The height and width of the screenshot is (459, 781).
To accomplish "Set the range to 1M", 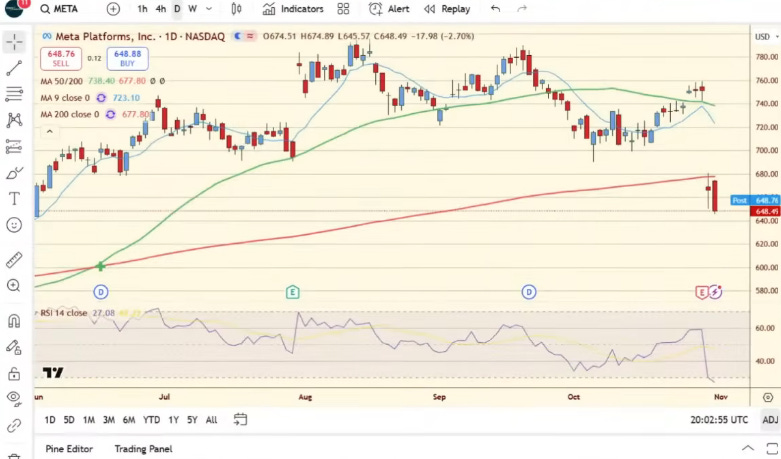I will tap(89, 420).
